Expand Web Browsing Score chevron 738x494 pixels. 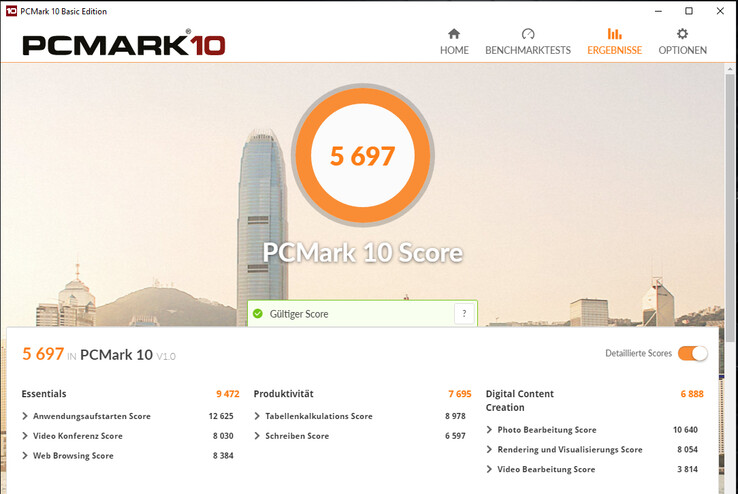[x=25, y=455]
